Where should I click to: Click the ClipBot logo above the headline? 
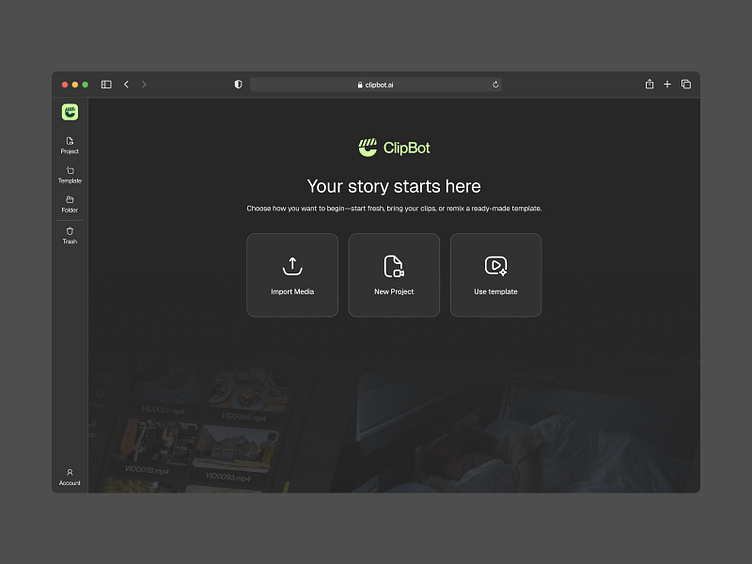click(394, 148)
